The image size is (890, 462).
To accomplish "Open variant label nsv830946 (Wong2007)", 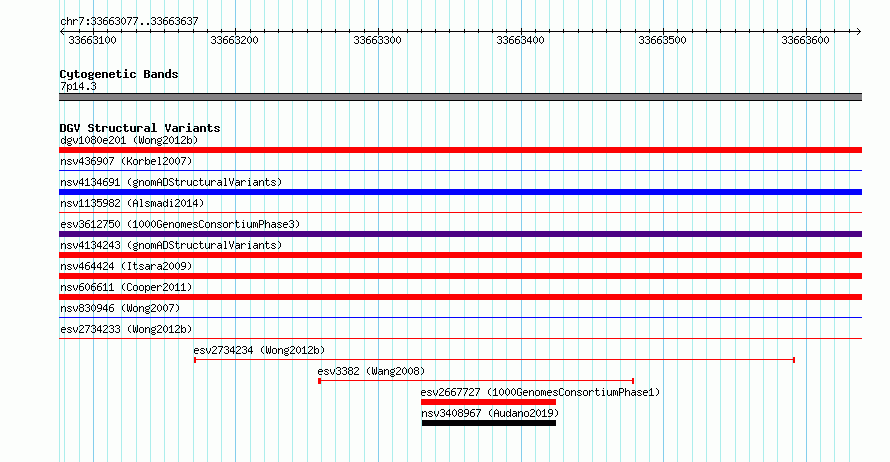I will point(120,308).
